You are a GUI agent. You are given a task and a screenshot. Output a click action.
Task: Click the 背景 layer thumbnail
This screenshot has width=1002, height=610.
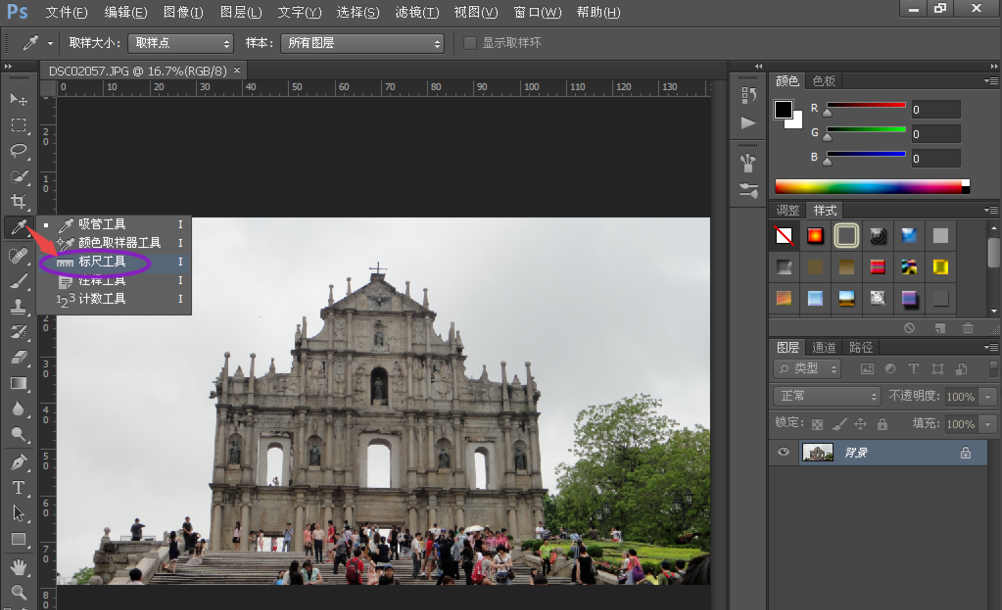tap(818, 452)
